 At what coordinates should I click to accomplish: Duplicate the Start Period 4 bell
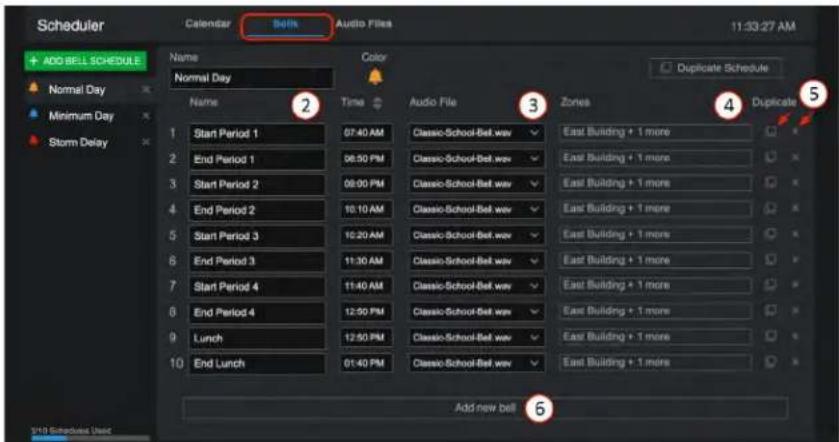click(771, 285)
